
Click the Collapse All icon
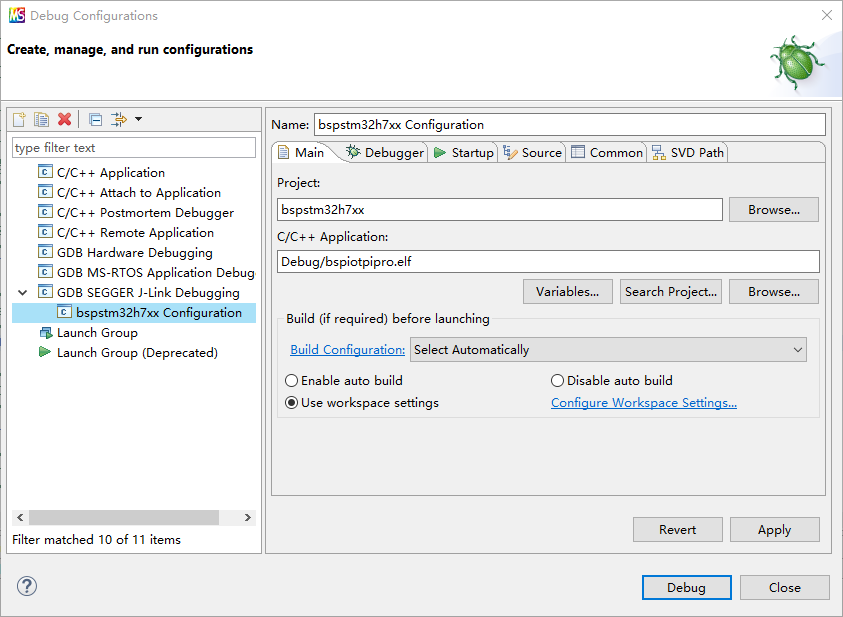(x=95, y=120)
